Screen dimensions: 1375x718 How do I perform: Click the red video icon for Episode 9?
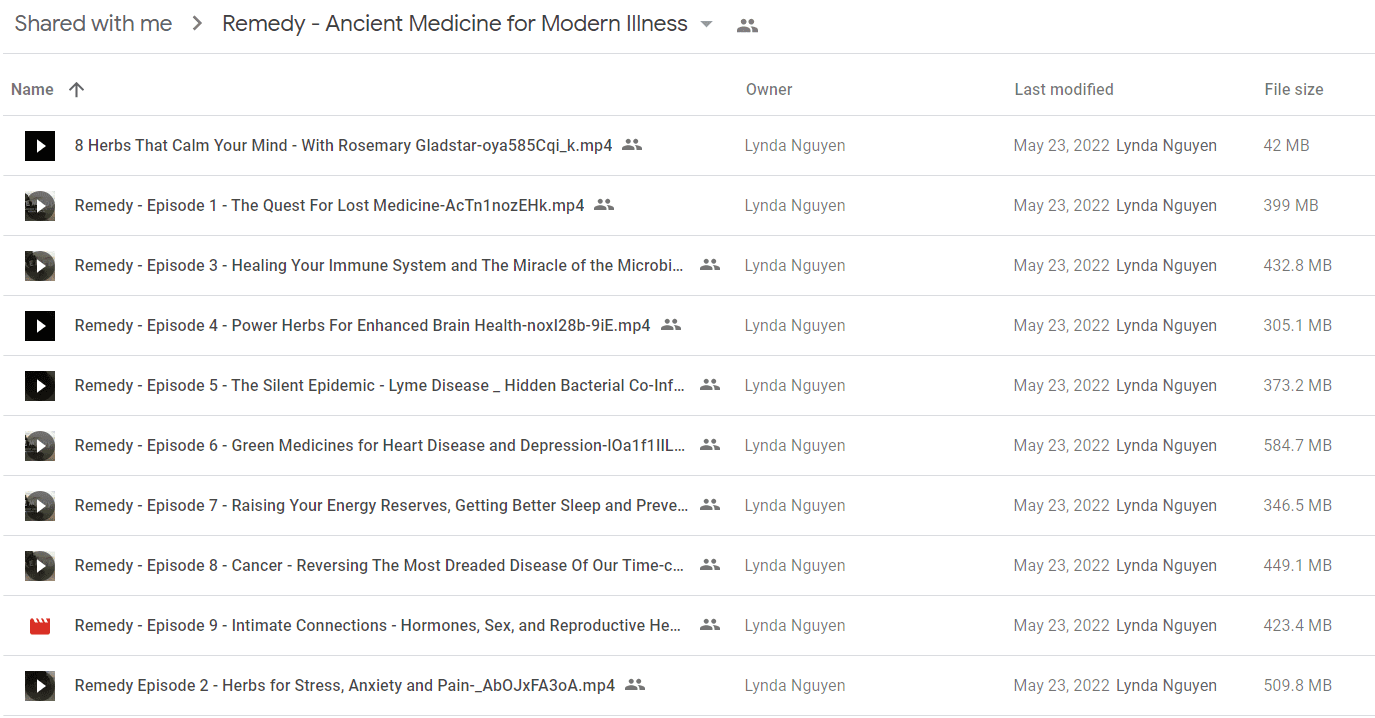pos(40,626)
